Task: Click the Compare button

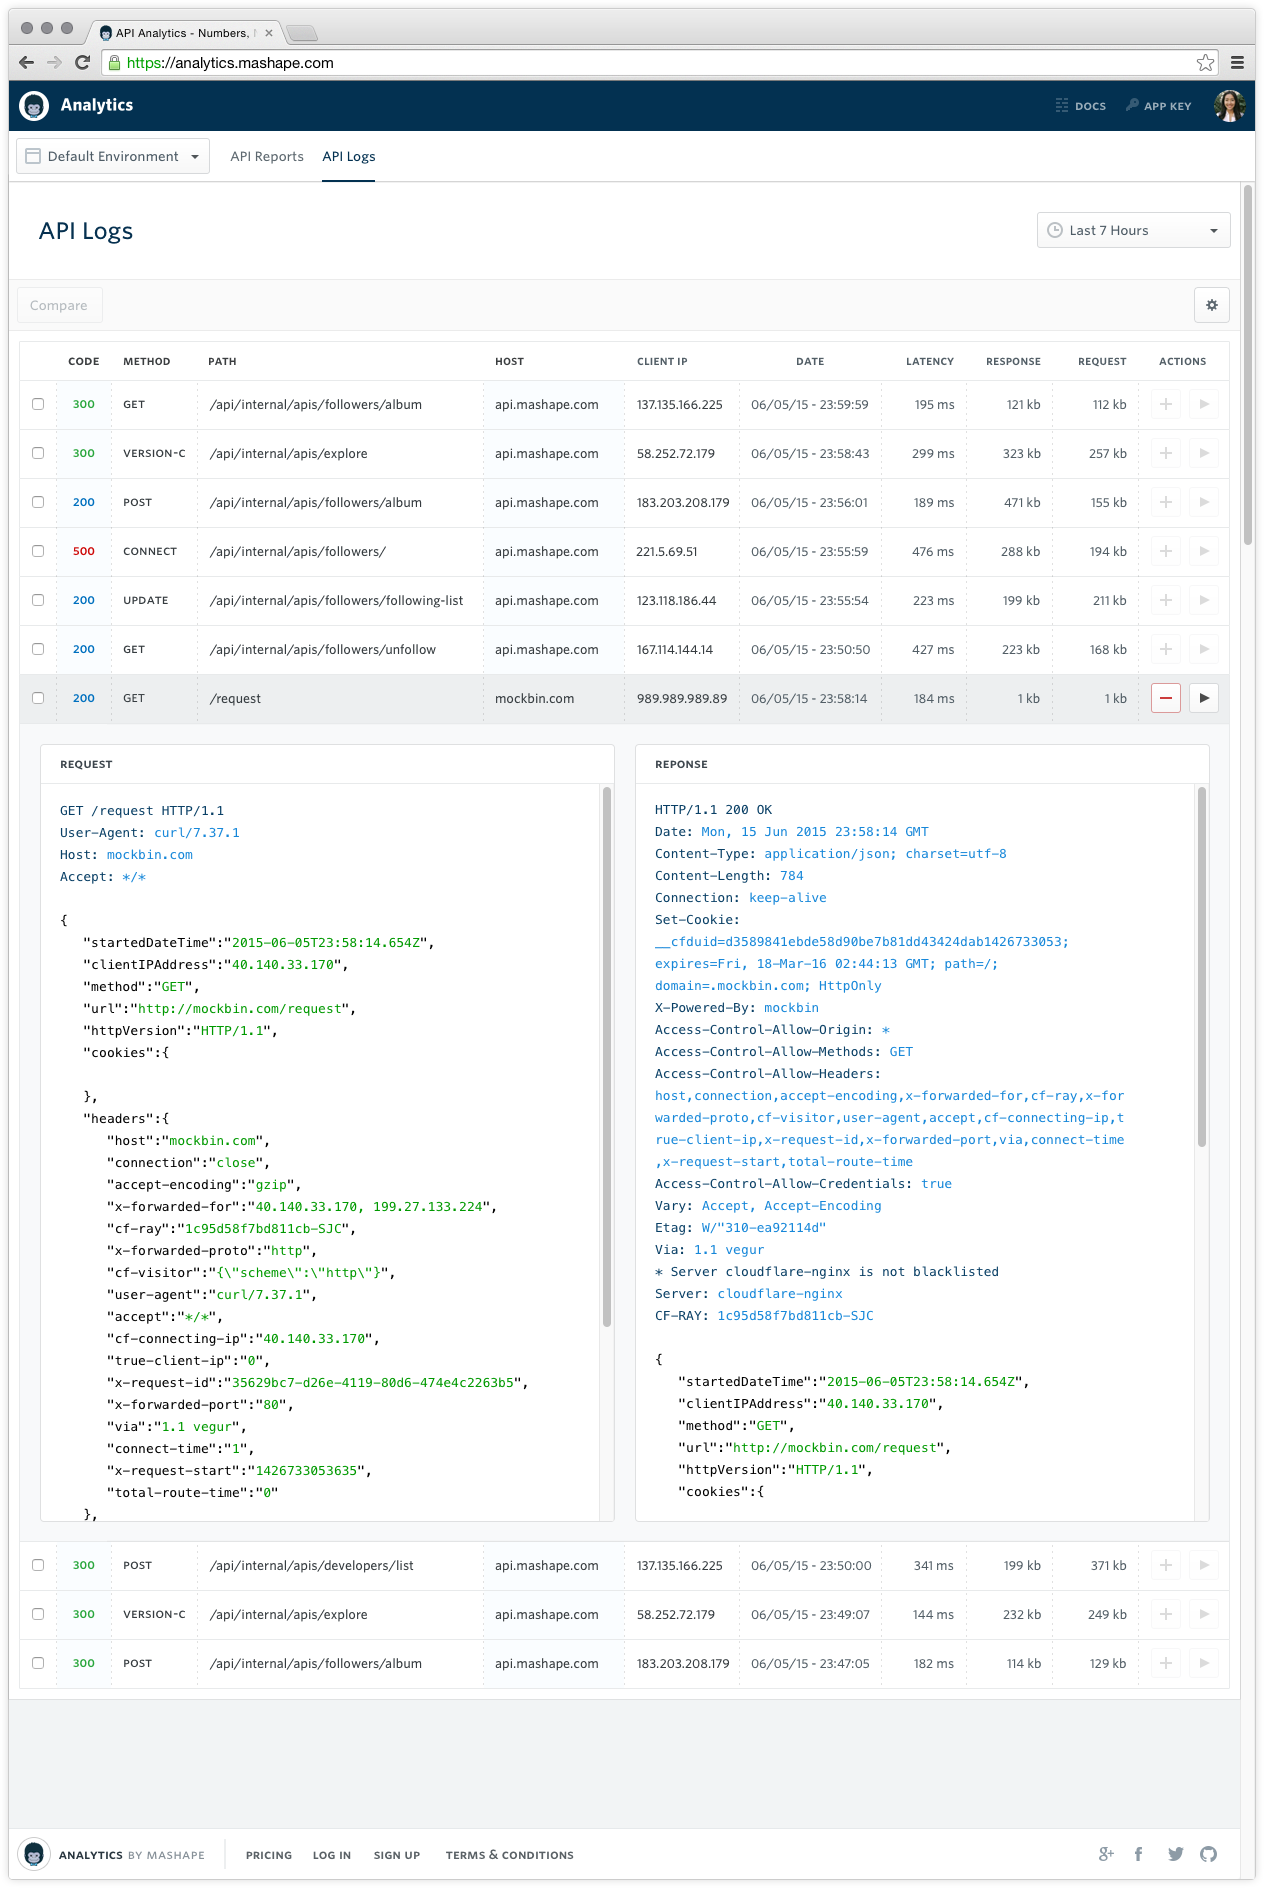Action: pos(59,305)
